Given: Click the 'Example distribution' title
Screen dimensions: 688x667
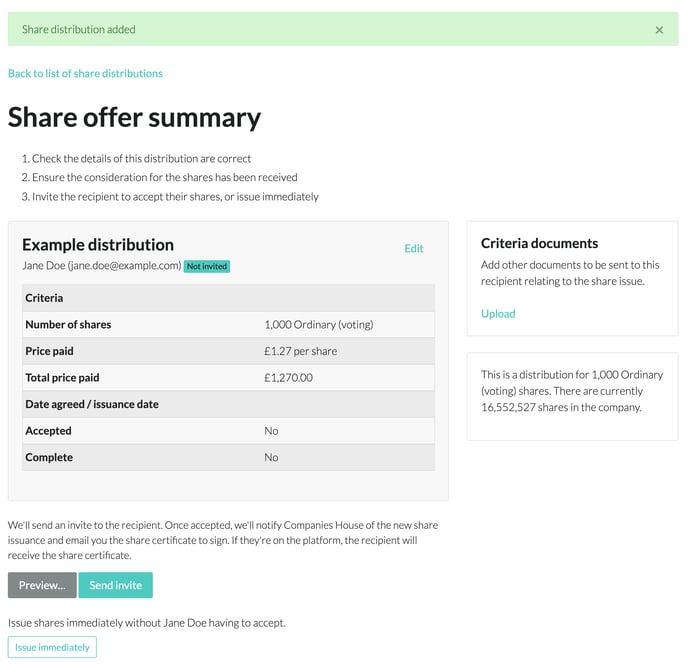Looking at the screenshot, I should pos(98,245).
